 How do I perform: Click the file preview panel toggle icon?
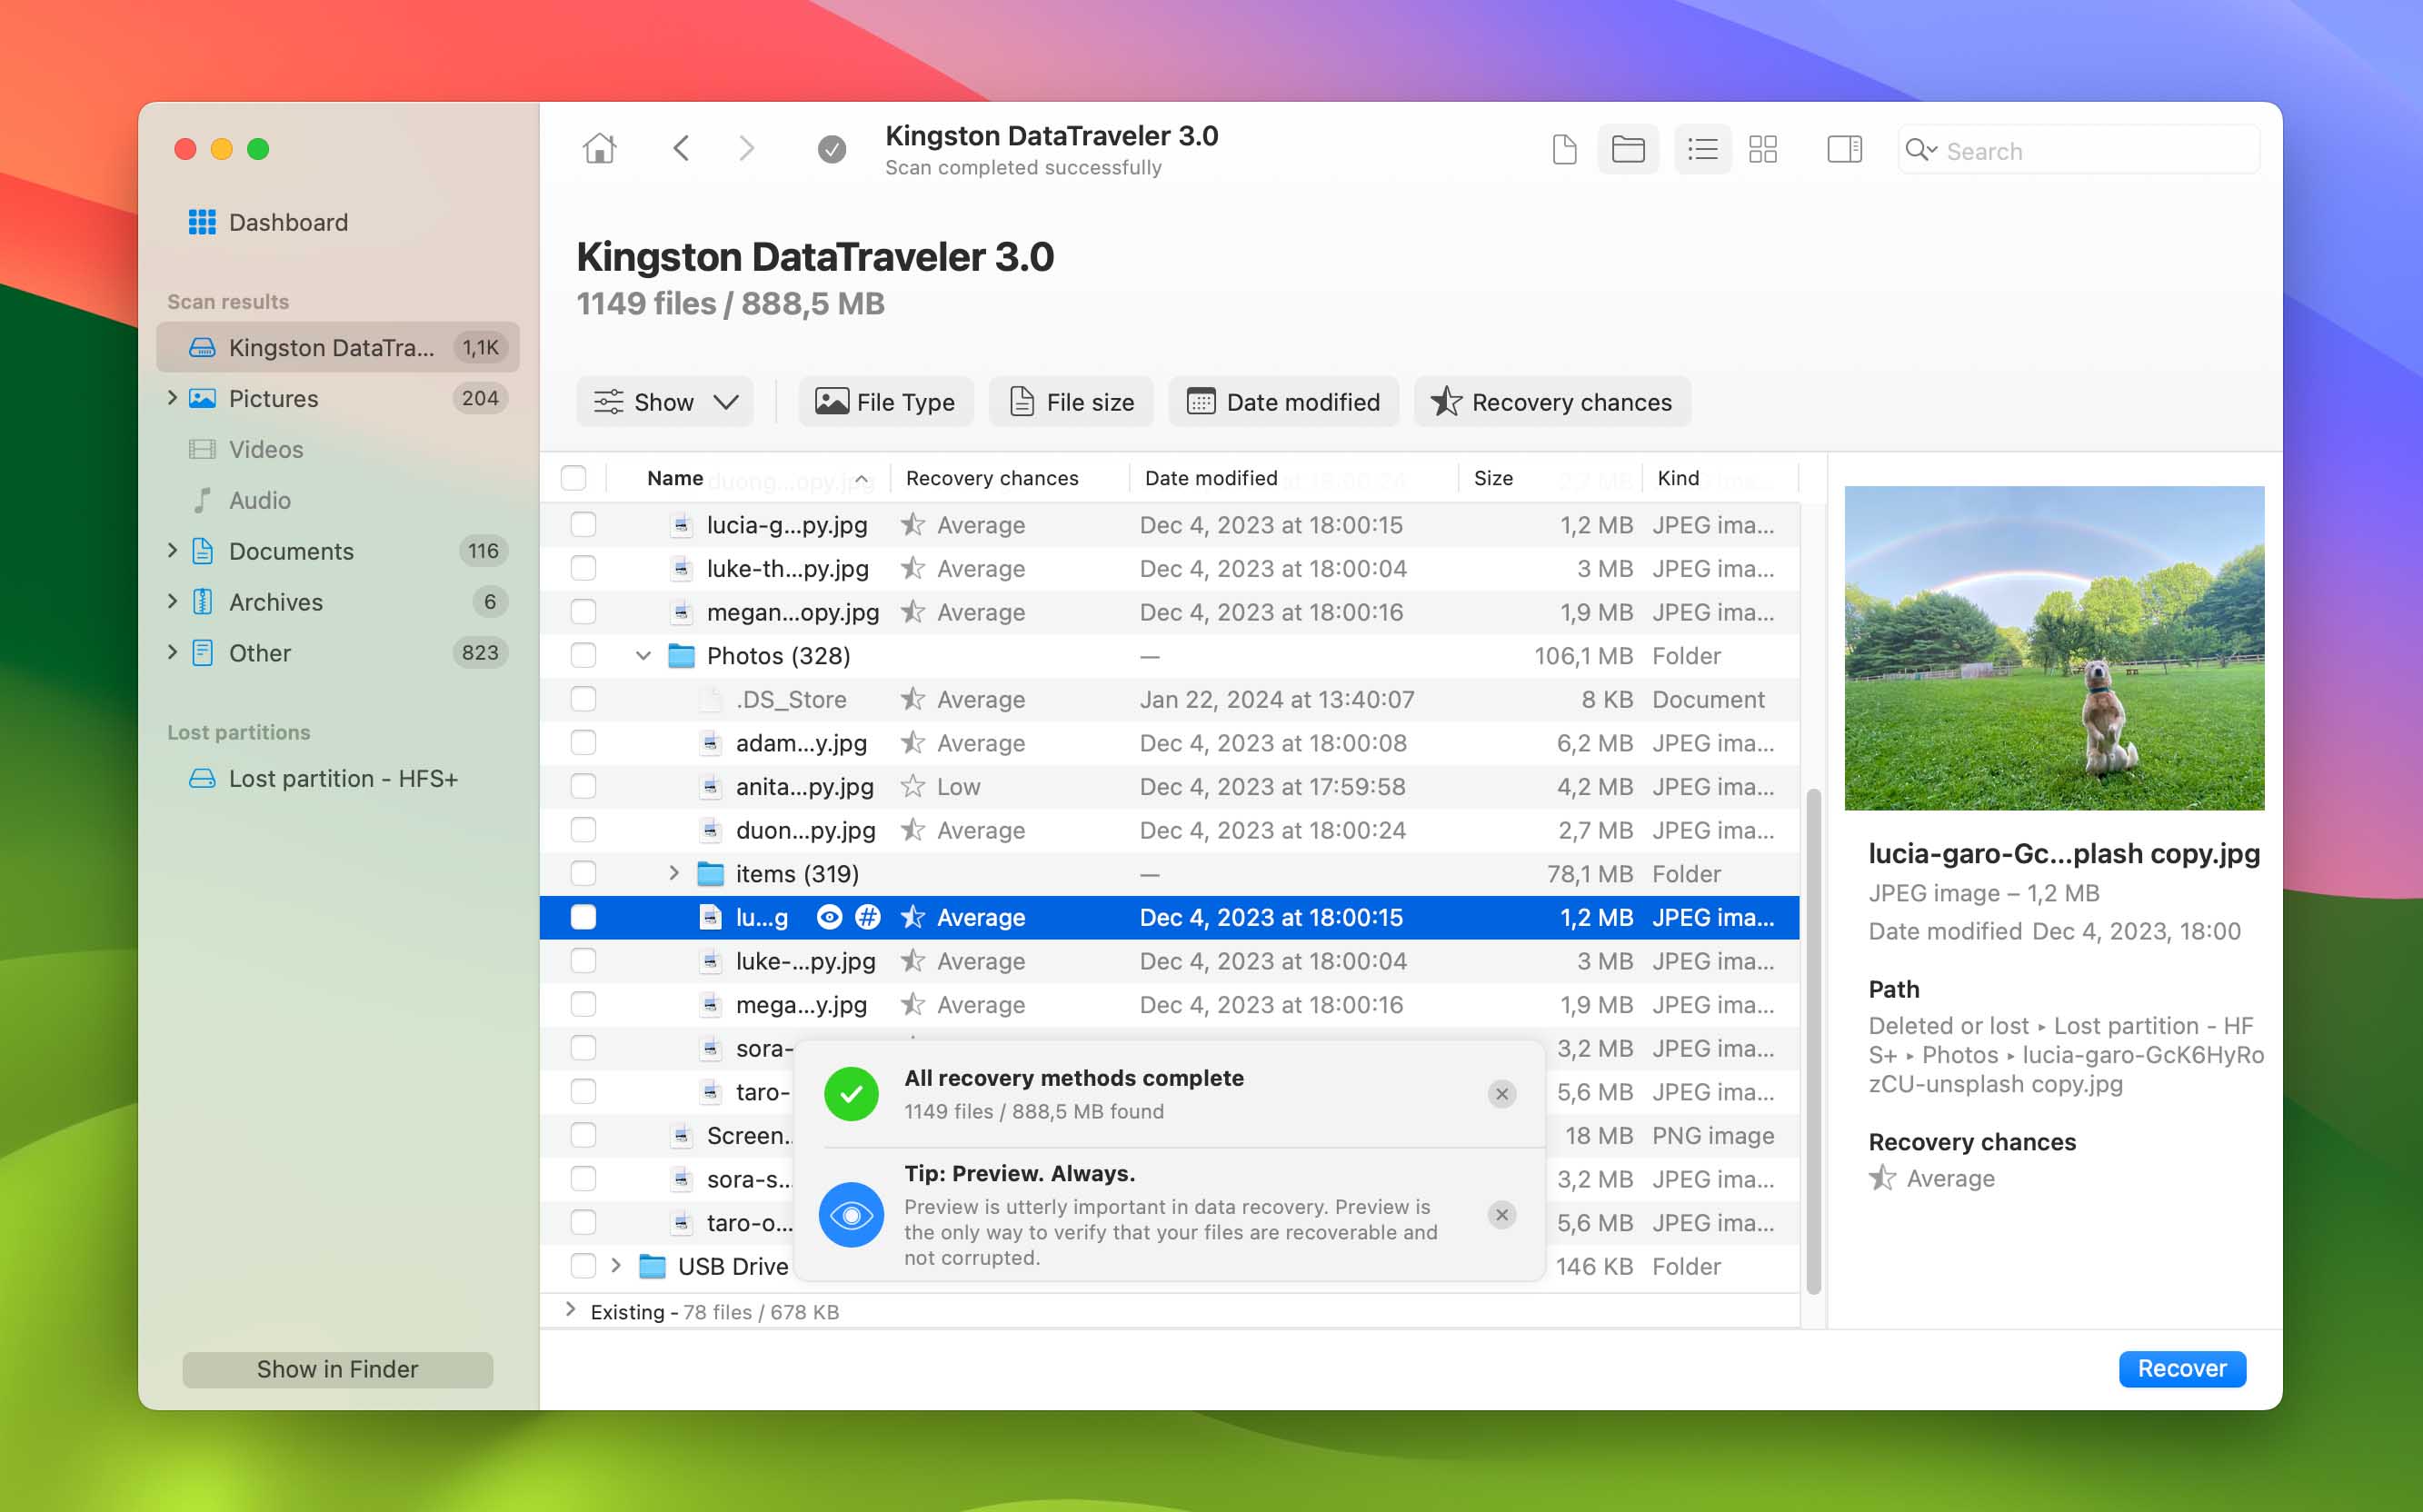[x=1843, y=150]
